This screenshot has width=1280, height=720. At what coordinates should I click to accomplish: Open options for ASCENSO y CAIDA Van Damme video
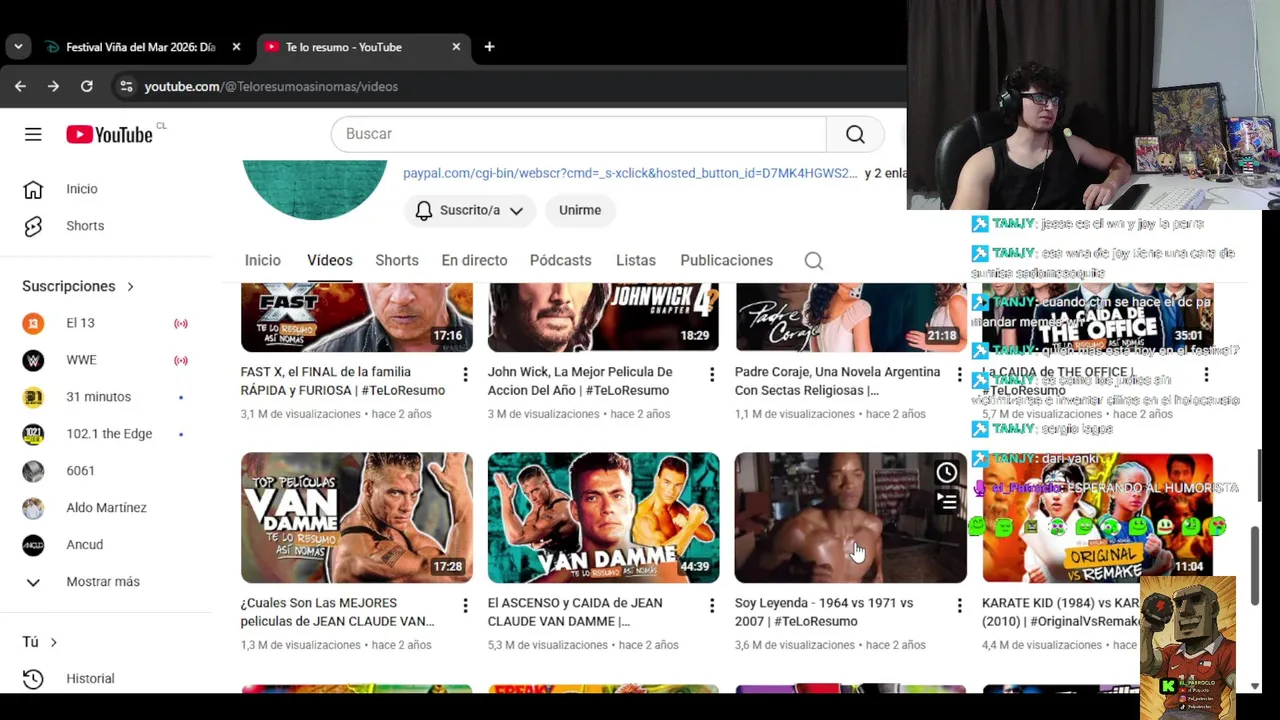coord(712,606)
